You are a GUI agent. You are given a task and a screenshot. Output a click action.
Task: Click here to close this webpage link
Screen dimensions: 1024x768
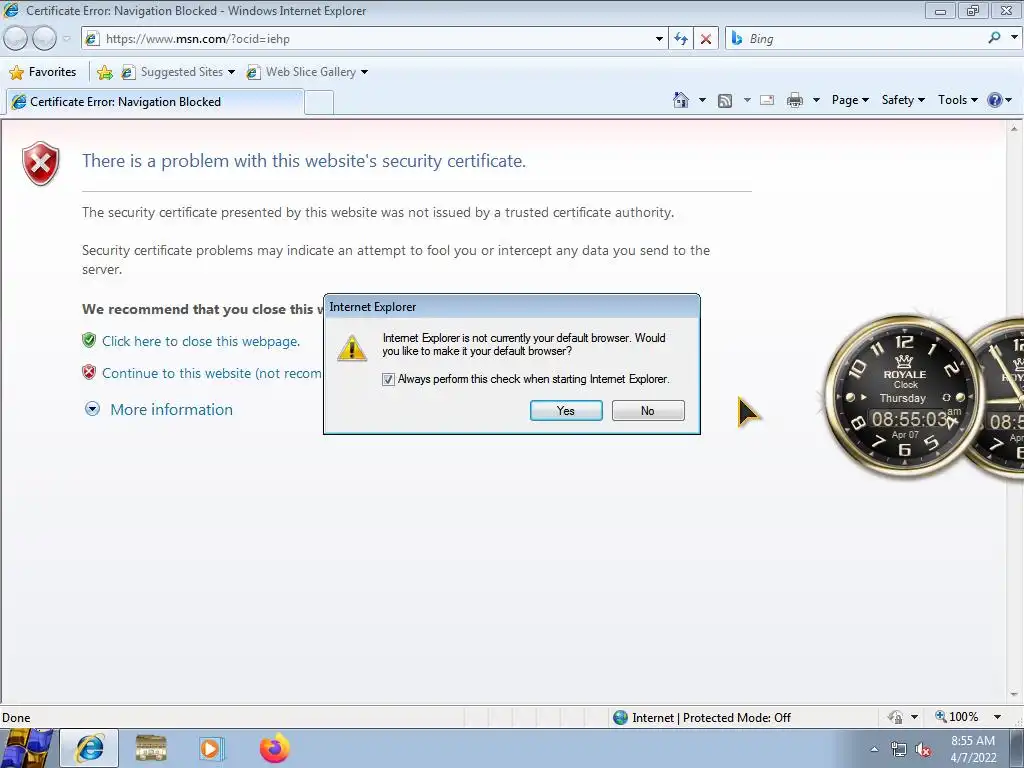200,341
